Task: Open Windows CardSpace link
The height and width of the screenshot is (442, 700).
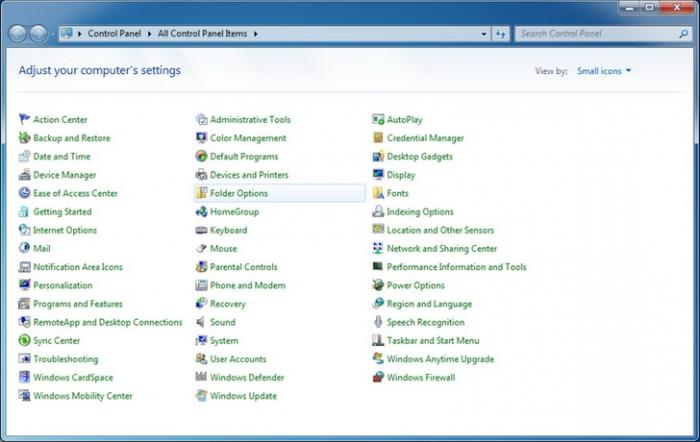Action: [73, 377]
